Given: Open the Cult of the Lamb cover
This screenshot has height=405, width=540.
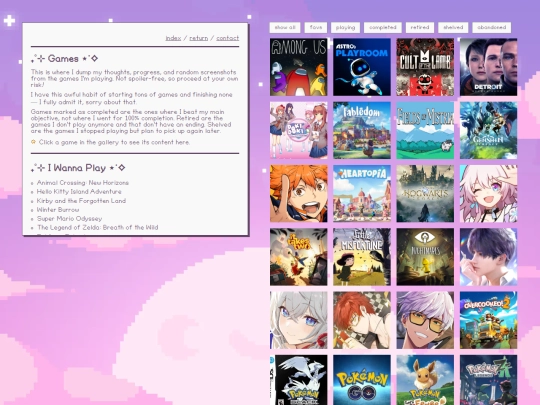Looking at the screenshot, I should pyautogui.click(x=425, y=67).
